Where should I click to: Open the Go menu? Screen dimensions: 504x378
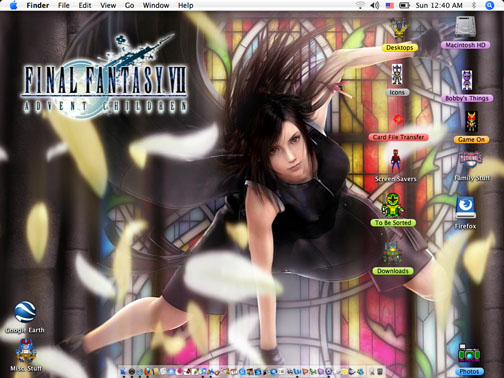point(129,5)
